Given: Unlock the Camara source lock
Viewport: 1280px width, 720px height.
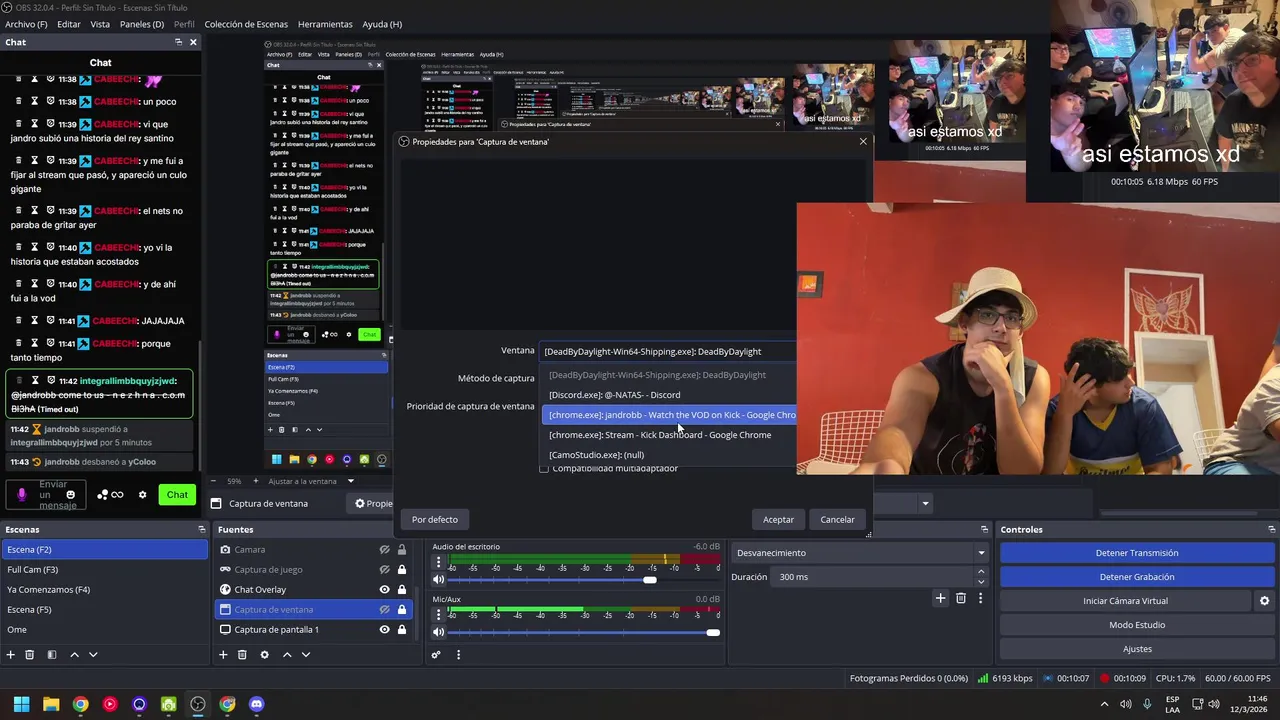Looking at the screenshot, I should click(x=402, y=550).
